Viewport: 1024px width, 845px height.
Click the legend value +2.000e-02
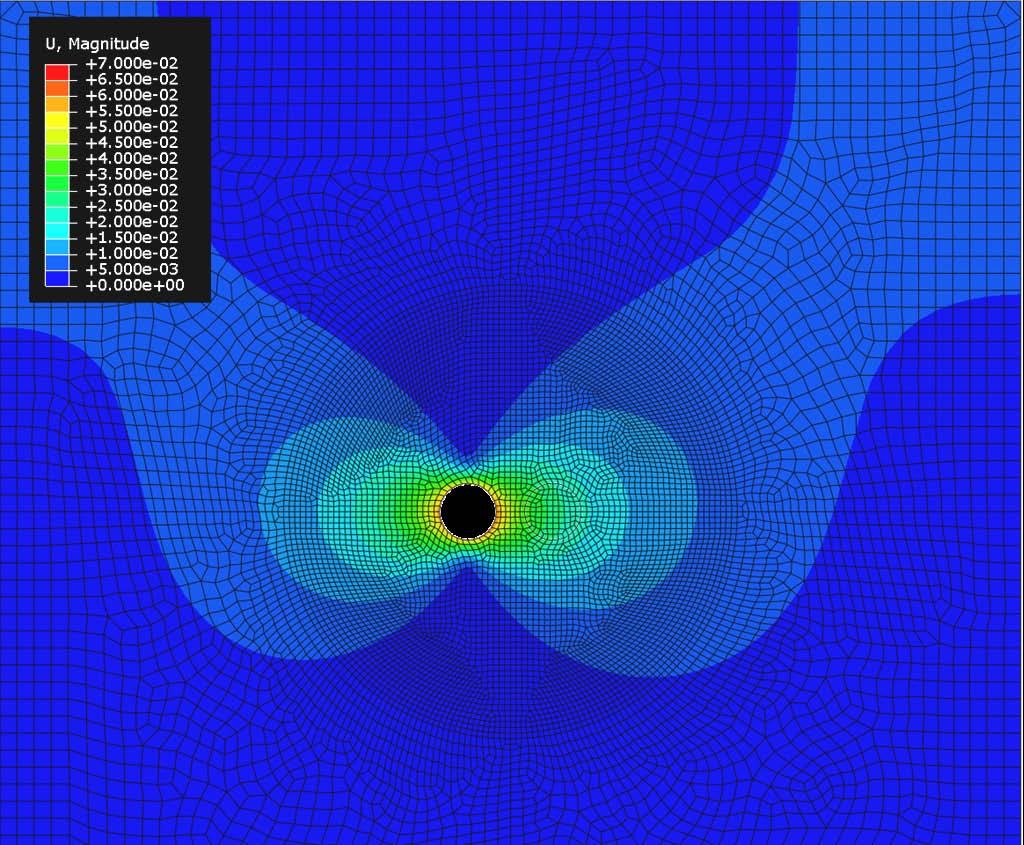pyautogui.click(x=131, y=221)
